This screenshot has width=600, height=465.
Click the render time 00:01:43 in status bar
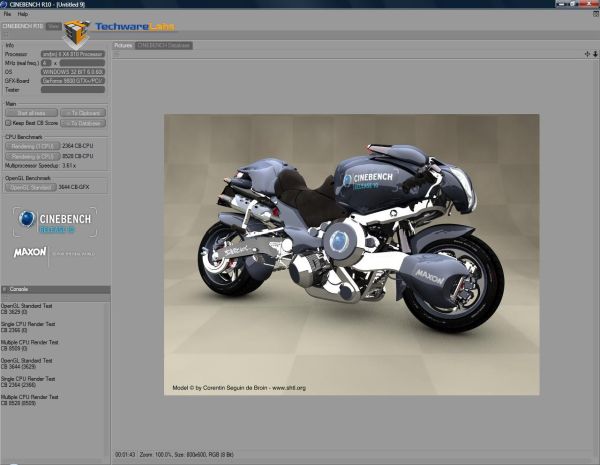click(x=125, y=455)
